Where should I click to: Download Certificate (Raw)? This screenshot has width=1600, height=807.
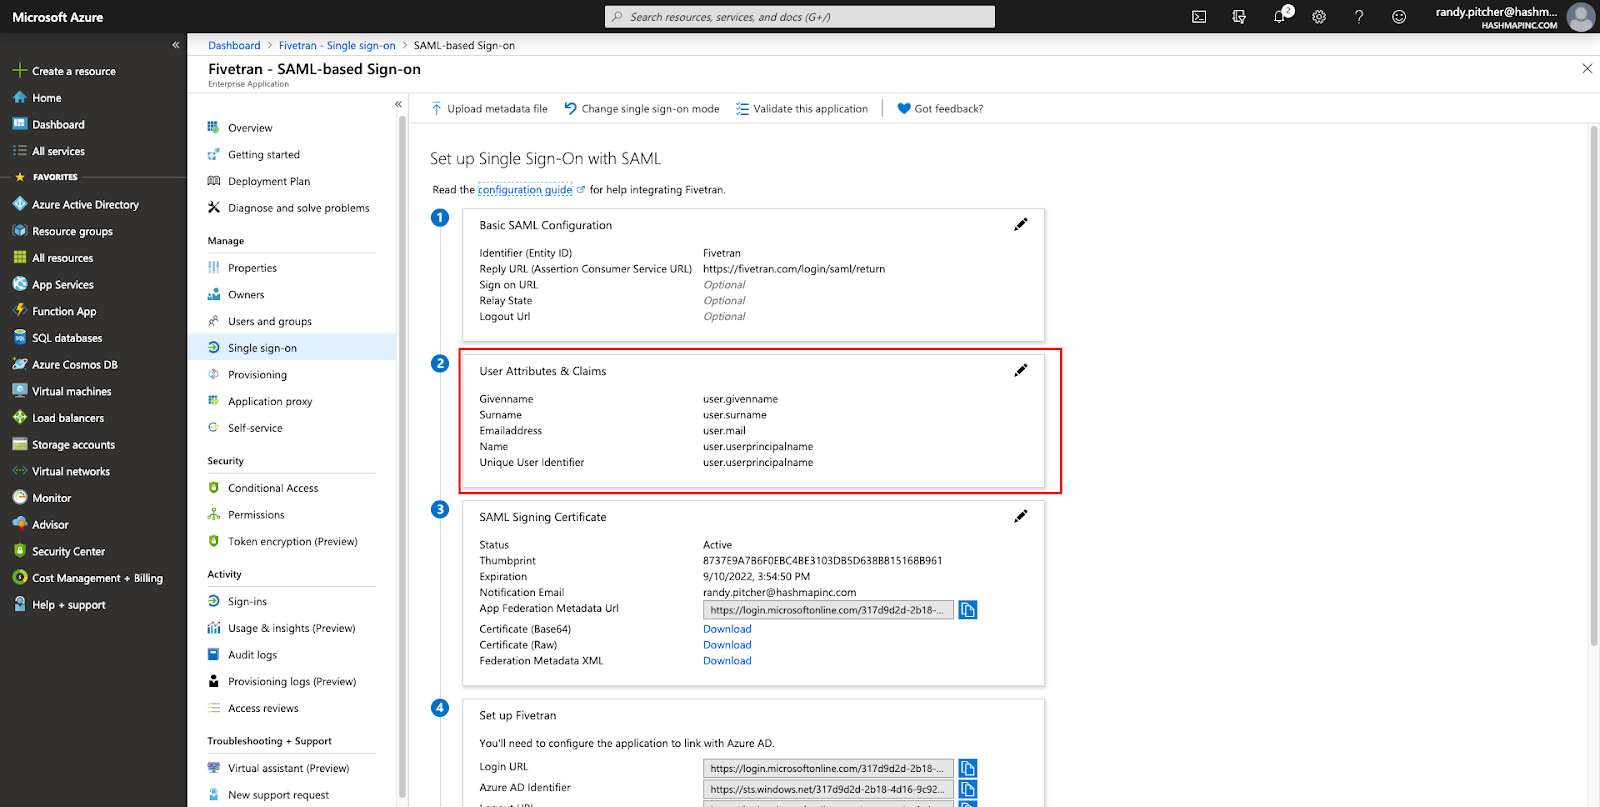tap(727, 646)
